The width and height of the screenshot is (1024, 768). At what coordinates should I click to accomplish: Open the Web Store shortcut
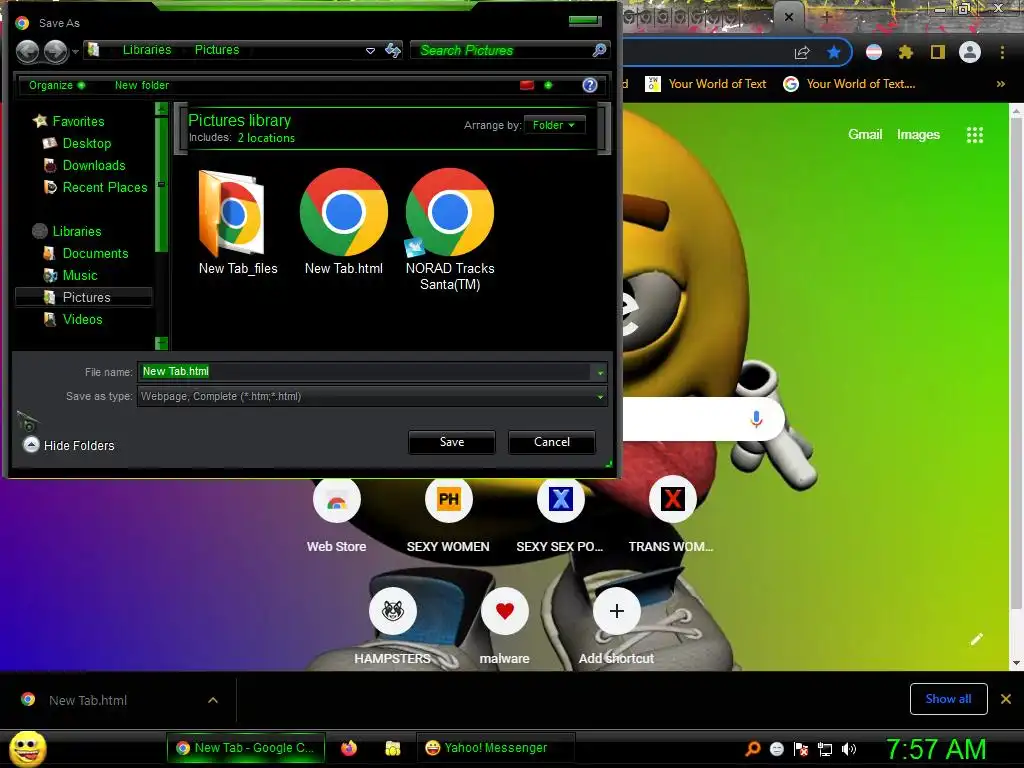[336, 517]
